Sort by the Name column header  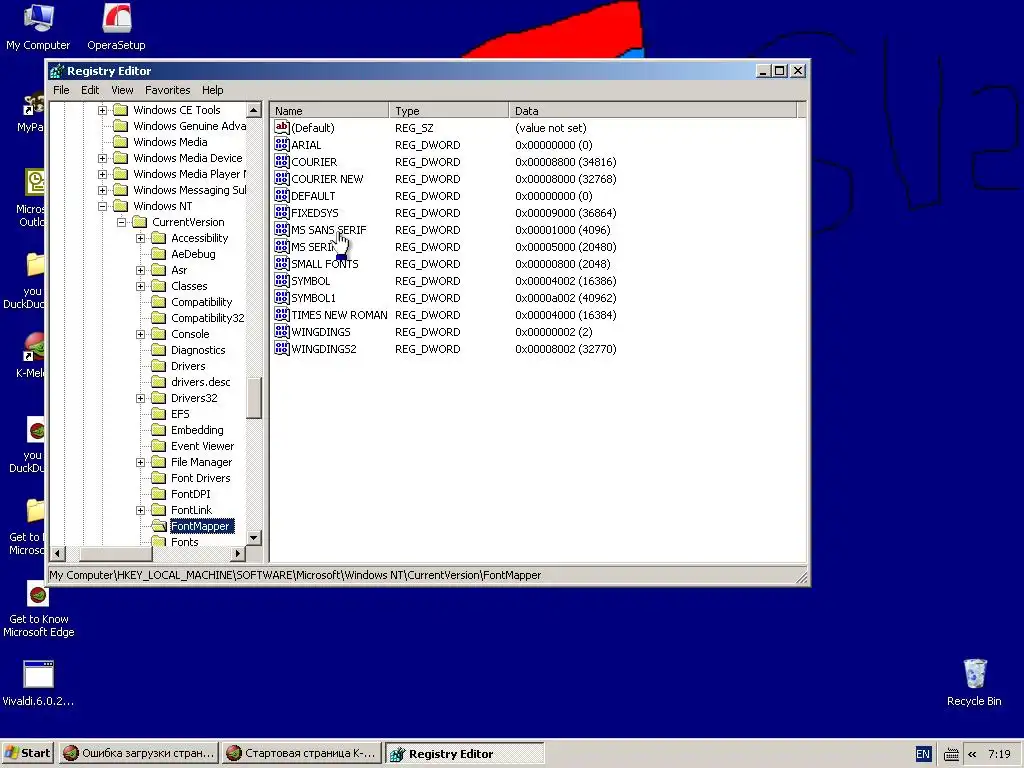point(330,110)
